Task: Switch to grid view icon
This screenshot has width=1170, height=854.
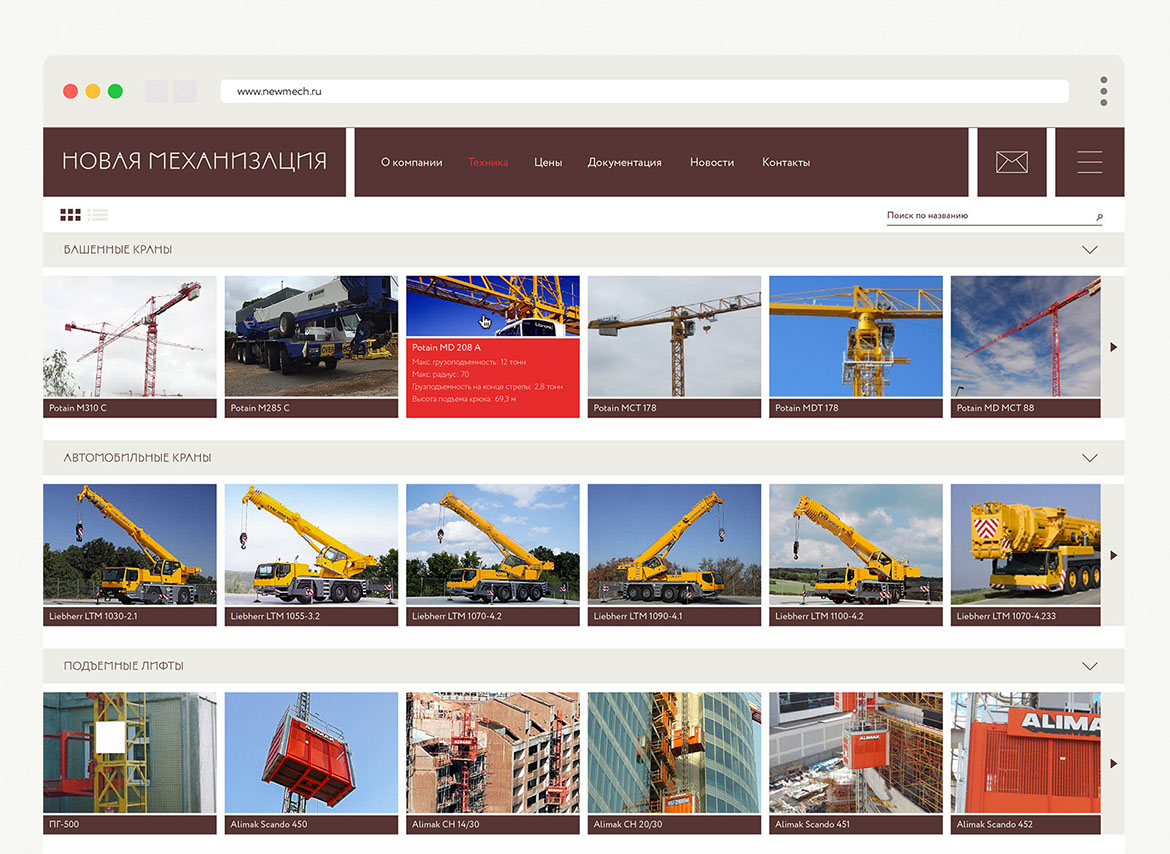Action: (x=70, y=215)
